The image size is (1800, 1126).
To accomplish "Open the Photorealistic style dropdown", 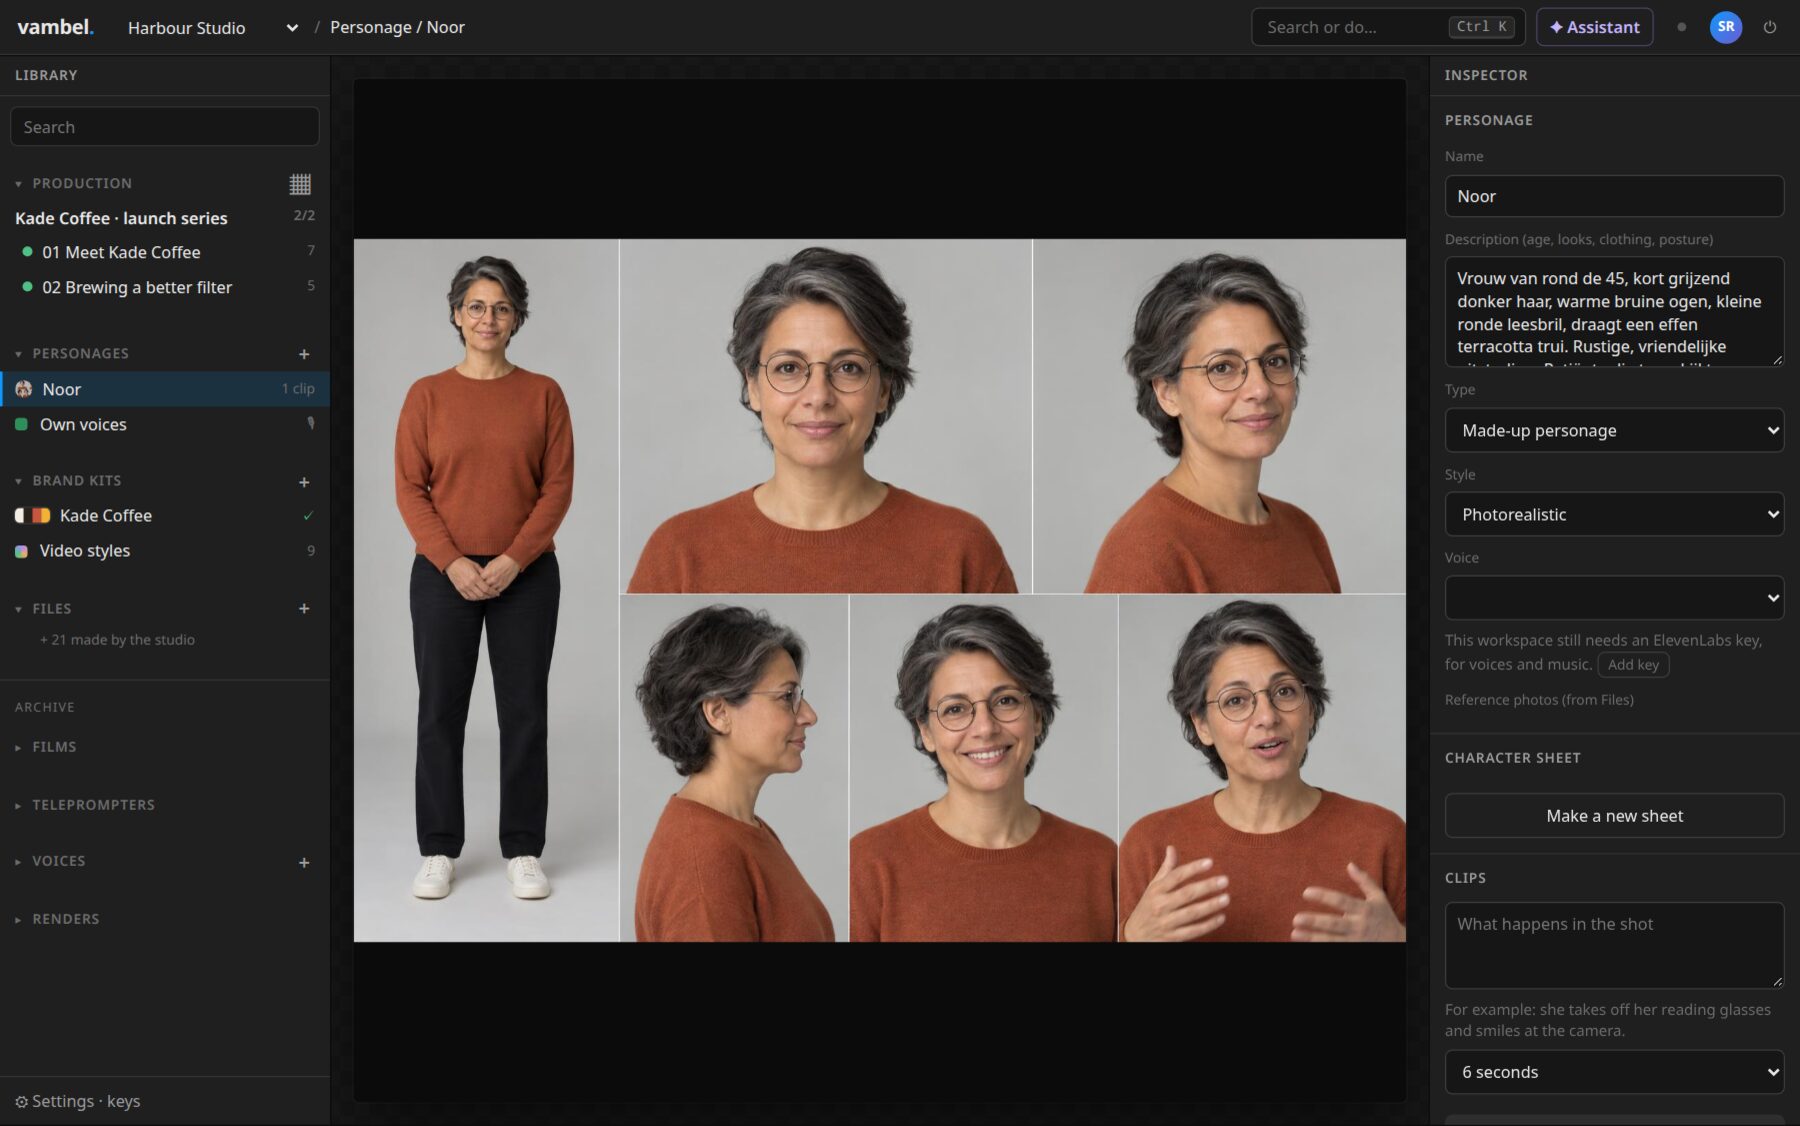I will tap(1614, 514).
